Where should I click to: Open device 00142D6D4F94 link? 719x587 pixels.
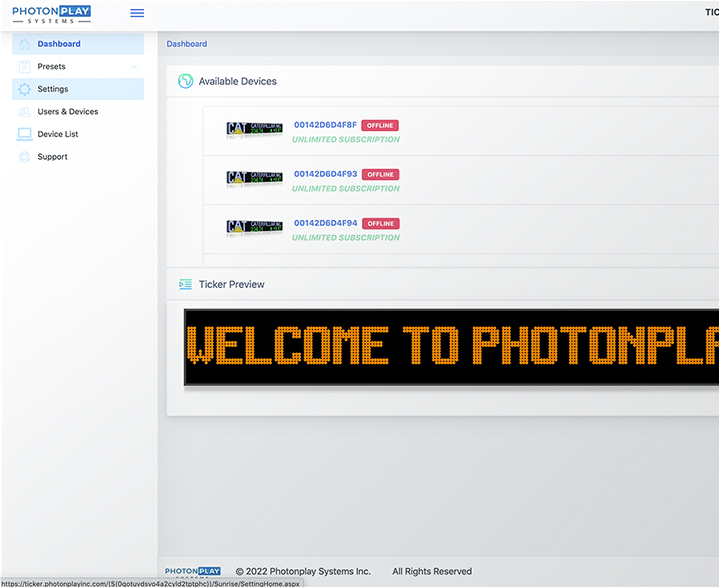pos(325,223)
